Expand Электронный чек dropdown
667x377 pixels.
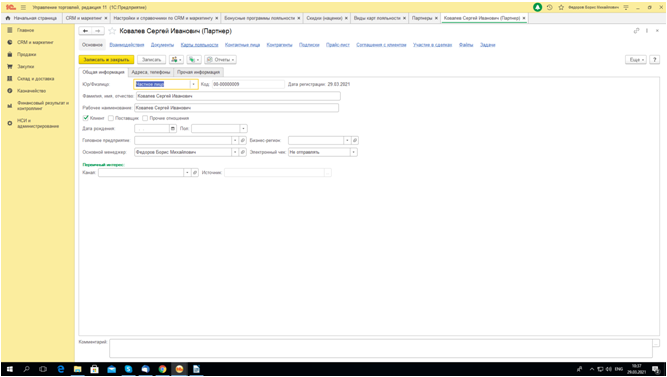coord(354,152)
